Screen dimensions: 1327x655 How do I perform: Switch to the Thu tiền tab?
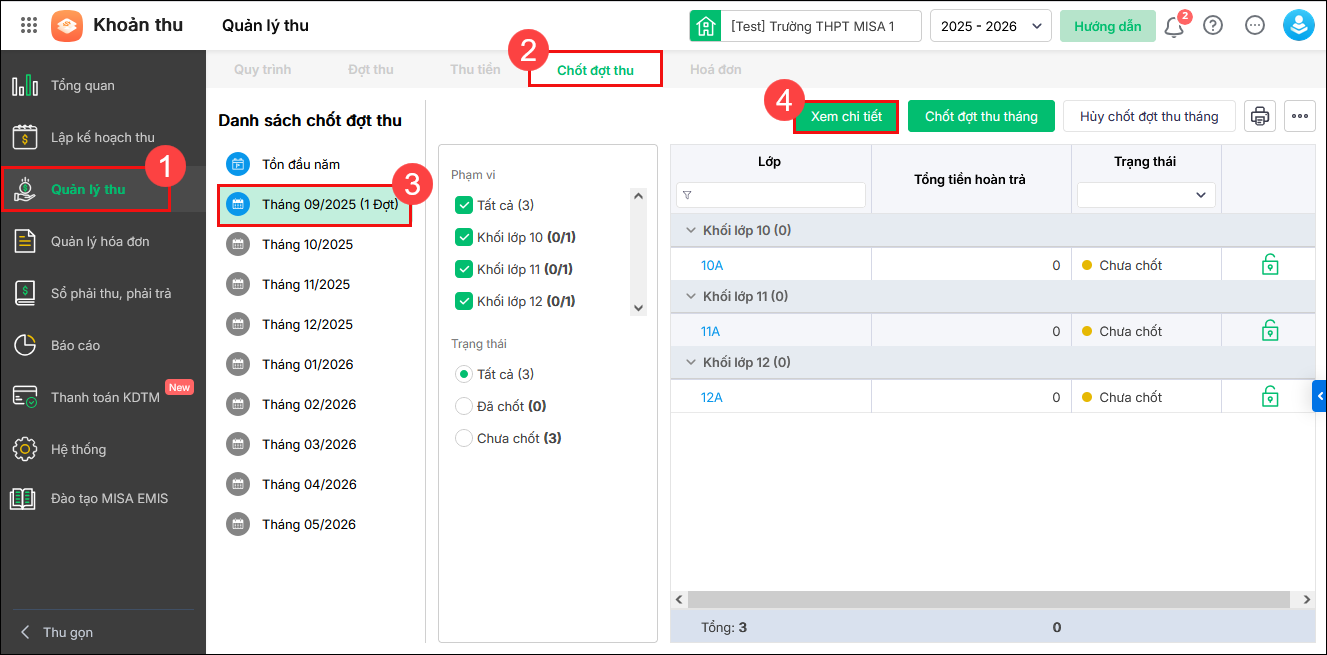tap(475, 70)
